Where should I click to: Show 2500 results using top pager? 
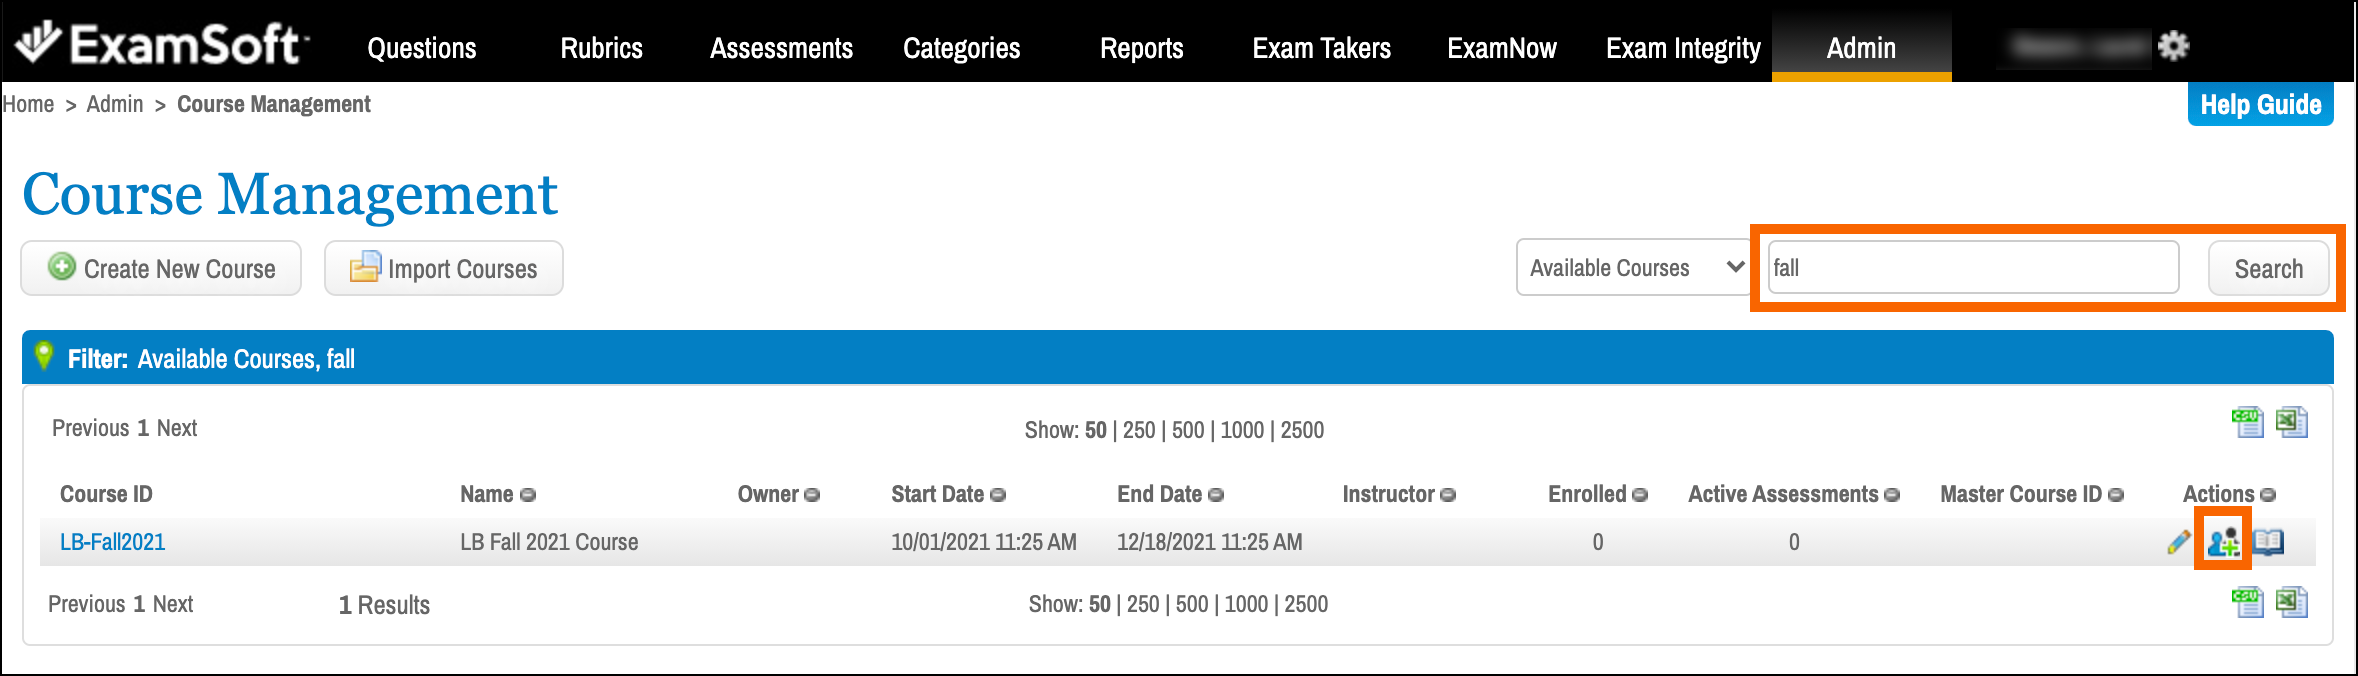[x=1302, y=430]
